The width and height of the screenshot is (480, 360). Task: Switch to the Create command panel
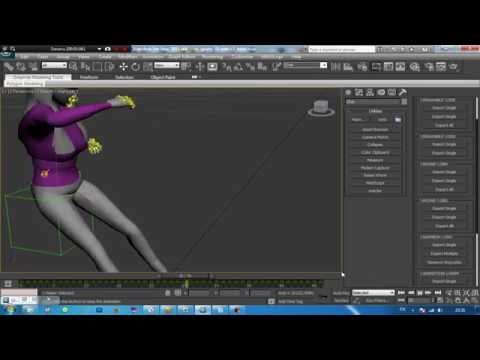(x=348, y=92)
